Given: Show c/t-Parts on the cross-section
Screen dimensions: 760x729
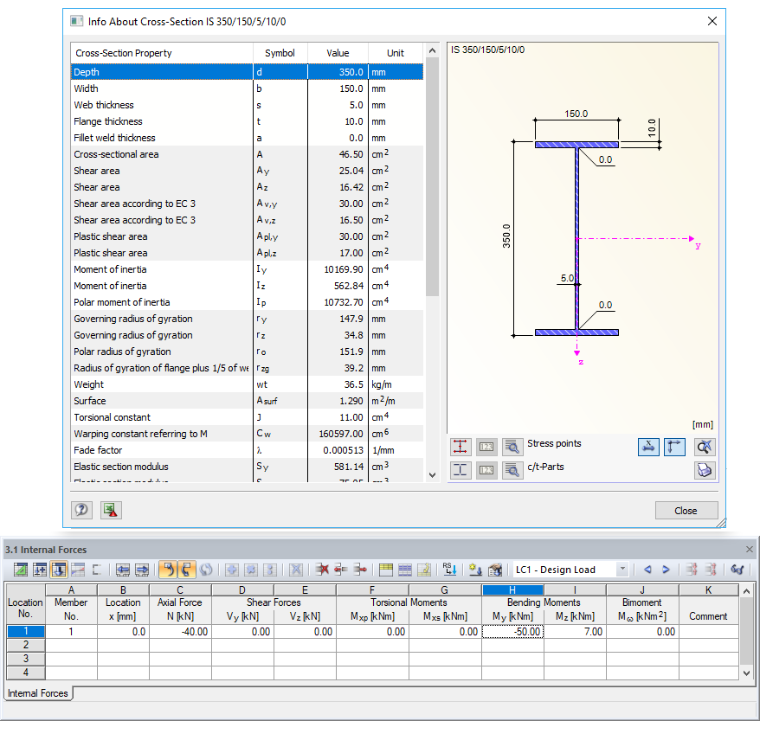Looking at the screenshot, I should click(460, 470).
